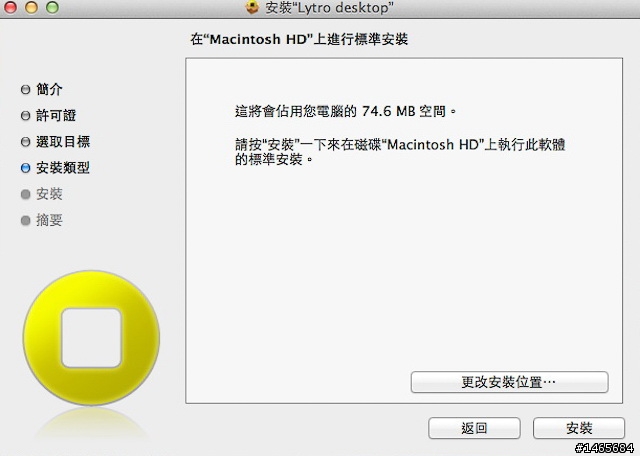Click the 簡介 sidebar label

click(49, 89)
